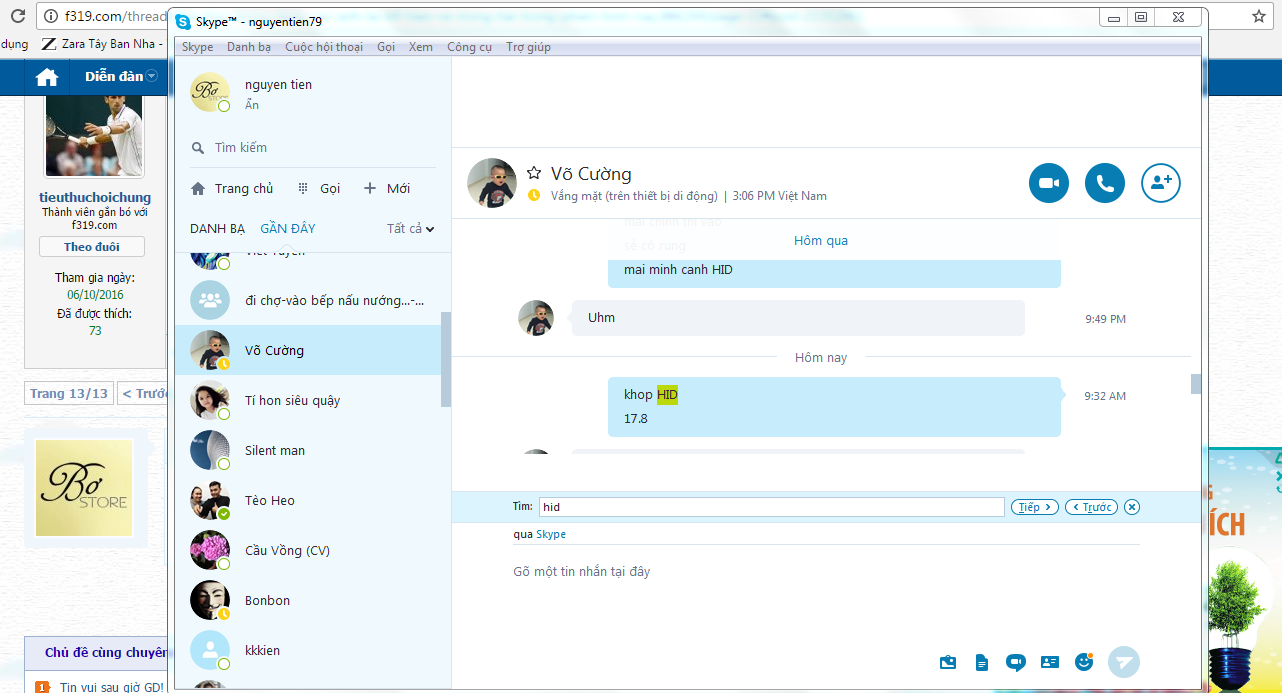Viewport: 1282px width, 693px height.
Task: Click the 17.8 message text
Action: coord(636,419)
